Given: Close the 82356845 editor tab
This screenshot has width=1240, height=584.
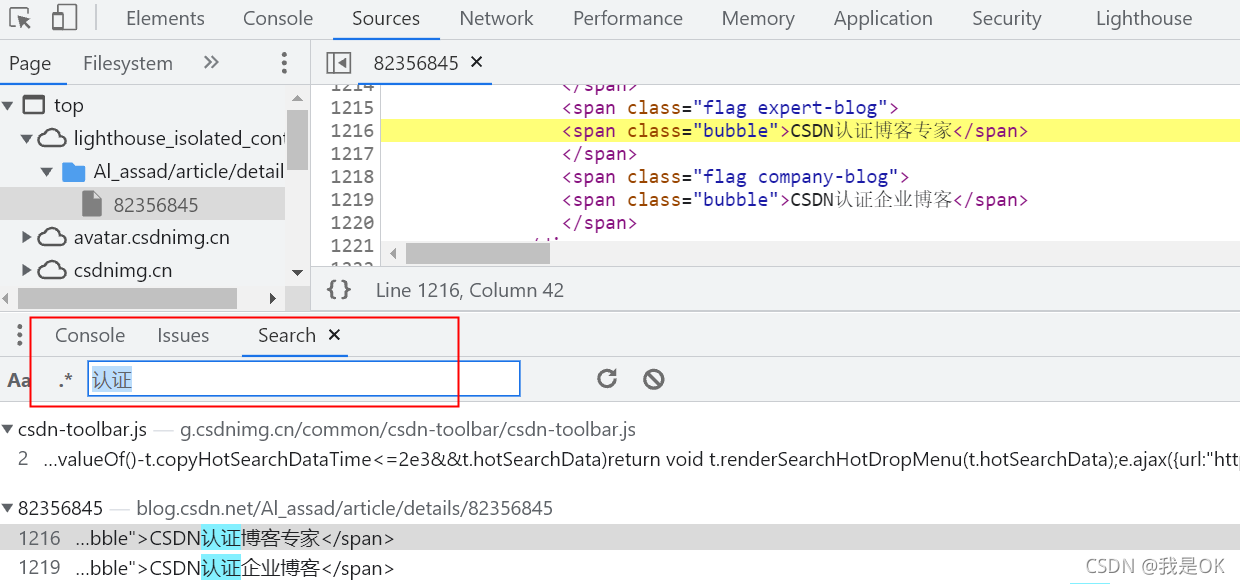Looking at the screenshot, I should (x=477, y=62).
